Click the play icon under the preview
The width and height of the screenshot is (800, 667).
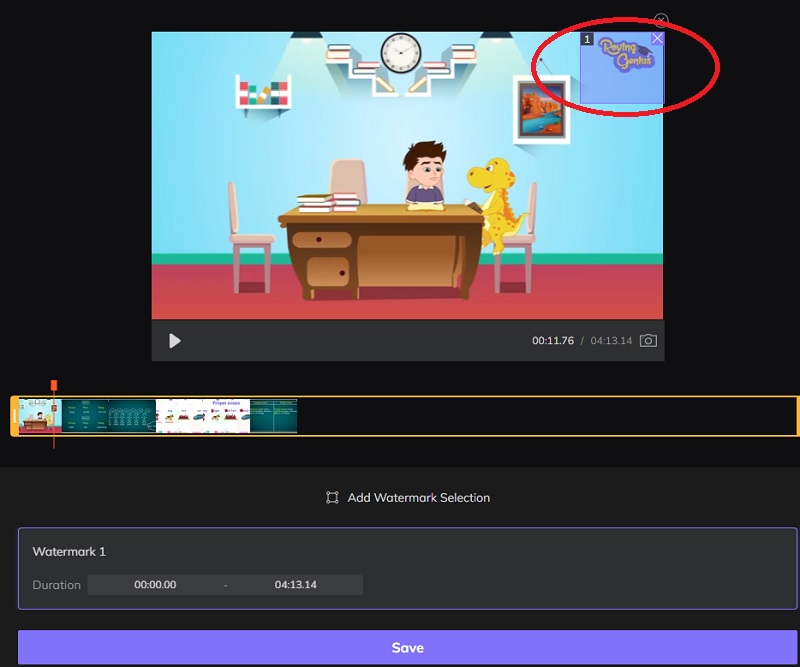click(x=173, y=340)
